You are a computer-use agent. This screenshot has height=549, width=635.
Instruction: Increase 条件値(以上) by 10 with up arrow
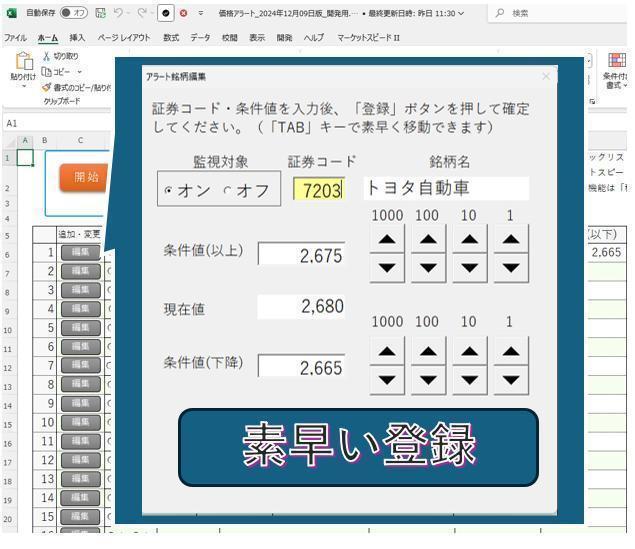click(470, 239)
